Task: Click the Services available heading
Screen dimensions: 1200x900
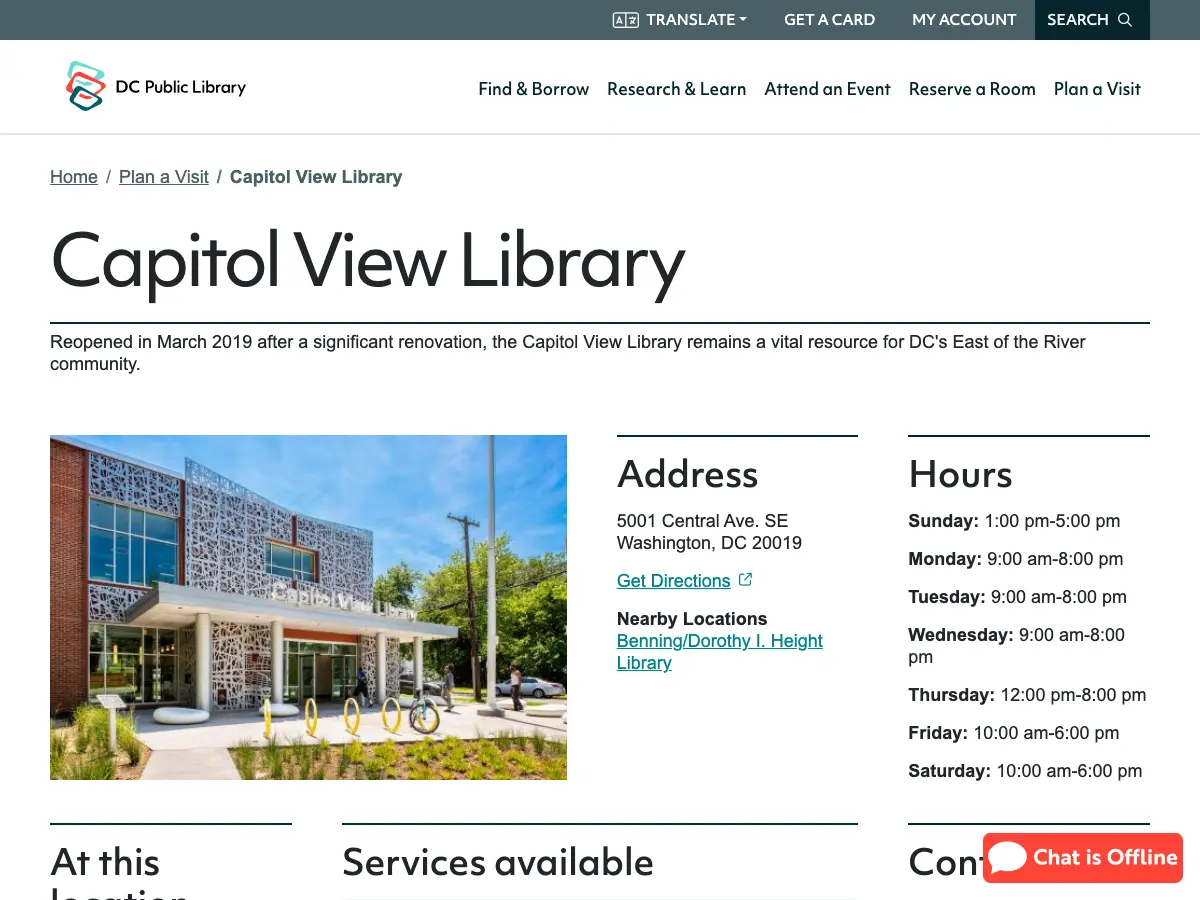Action: 498,862
